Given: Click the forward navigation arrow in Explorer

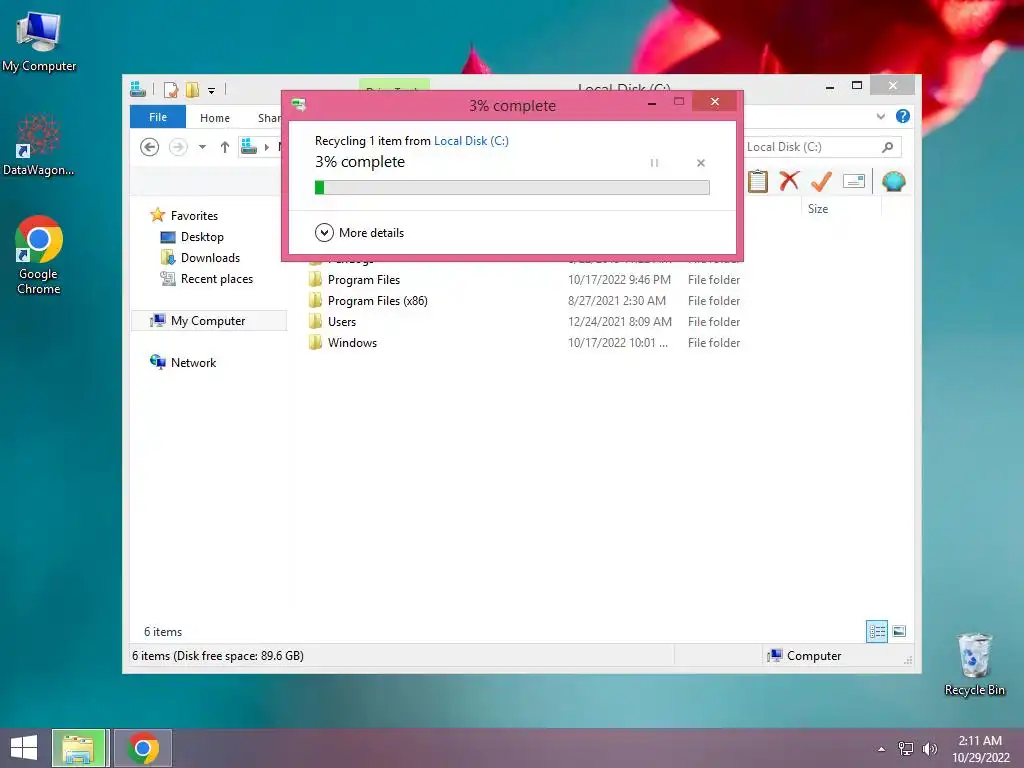Looking at the screenshot, I should (178, 147).
